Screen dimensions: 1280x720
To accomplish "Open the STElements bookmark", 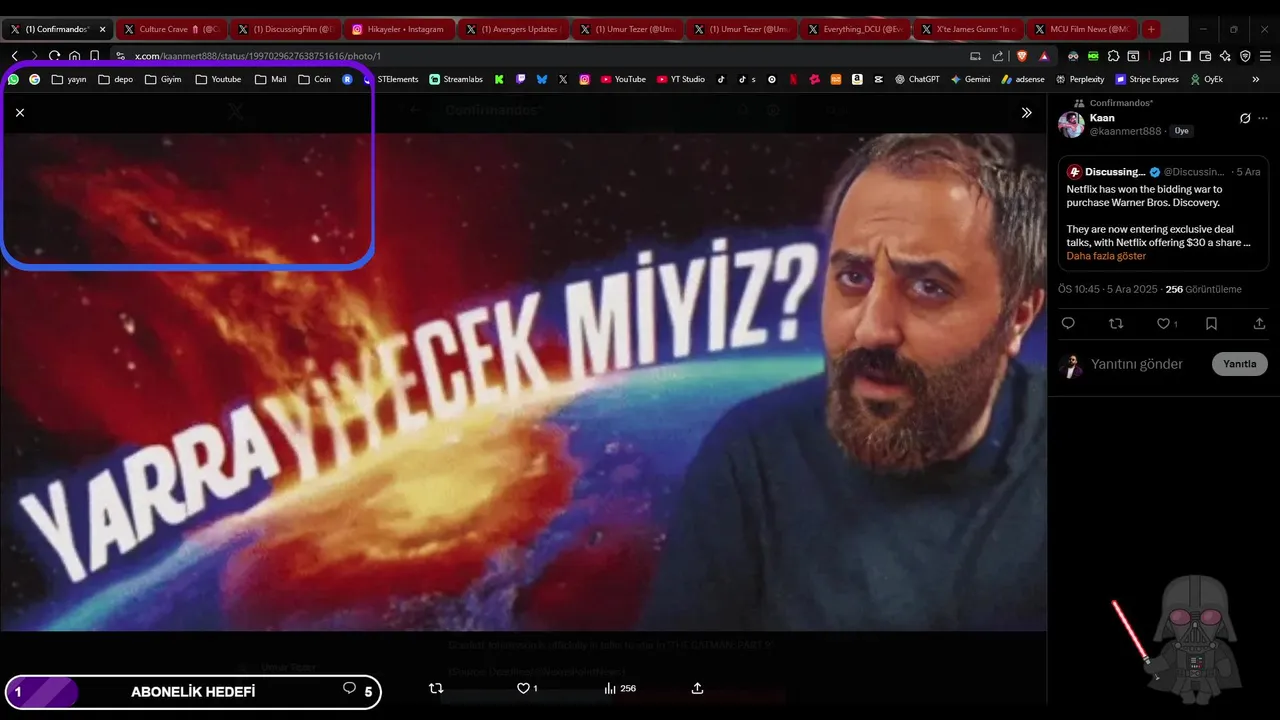I will pos(391,79).
